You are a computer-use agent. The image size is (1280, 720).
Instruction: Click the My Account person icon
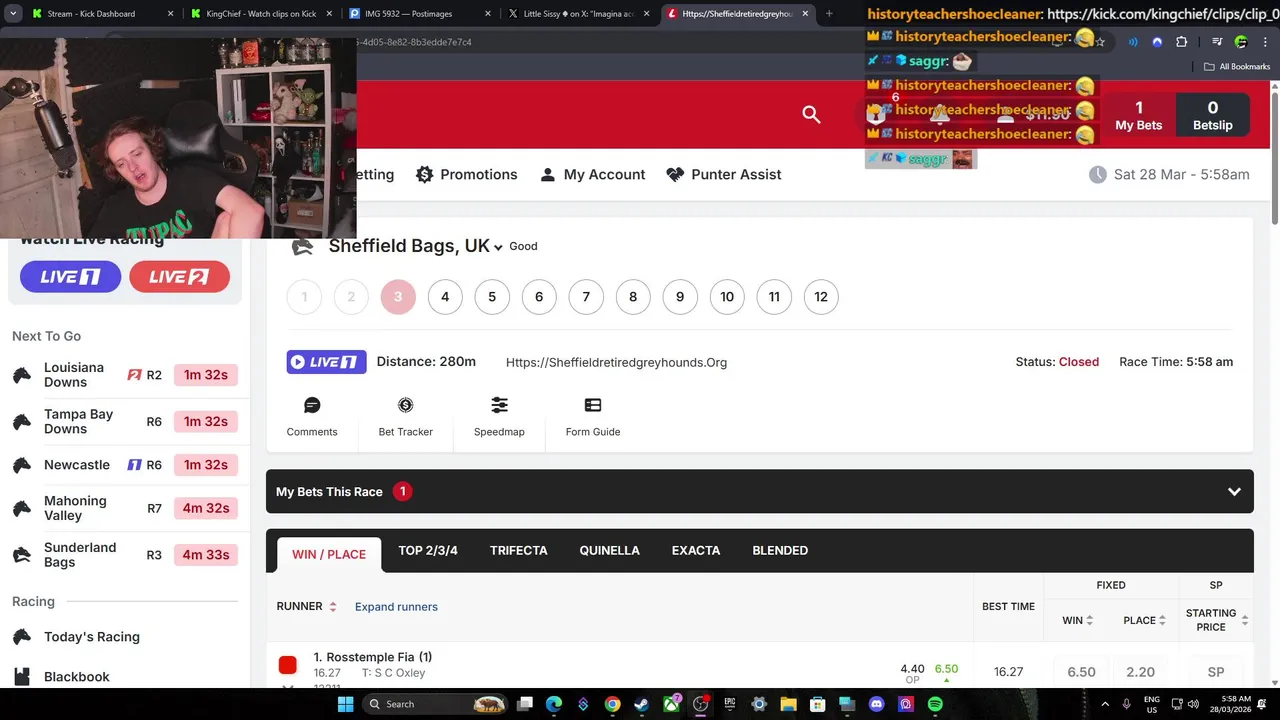click(548, 174)
